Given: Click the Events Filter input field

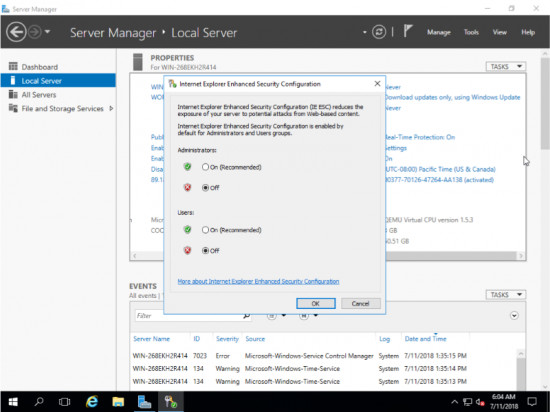Looking at the screenshot, I should point(189,316).
